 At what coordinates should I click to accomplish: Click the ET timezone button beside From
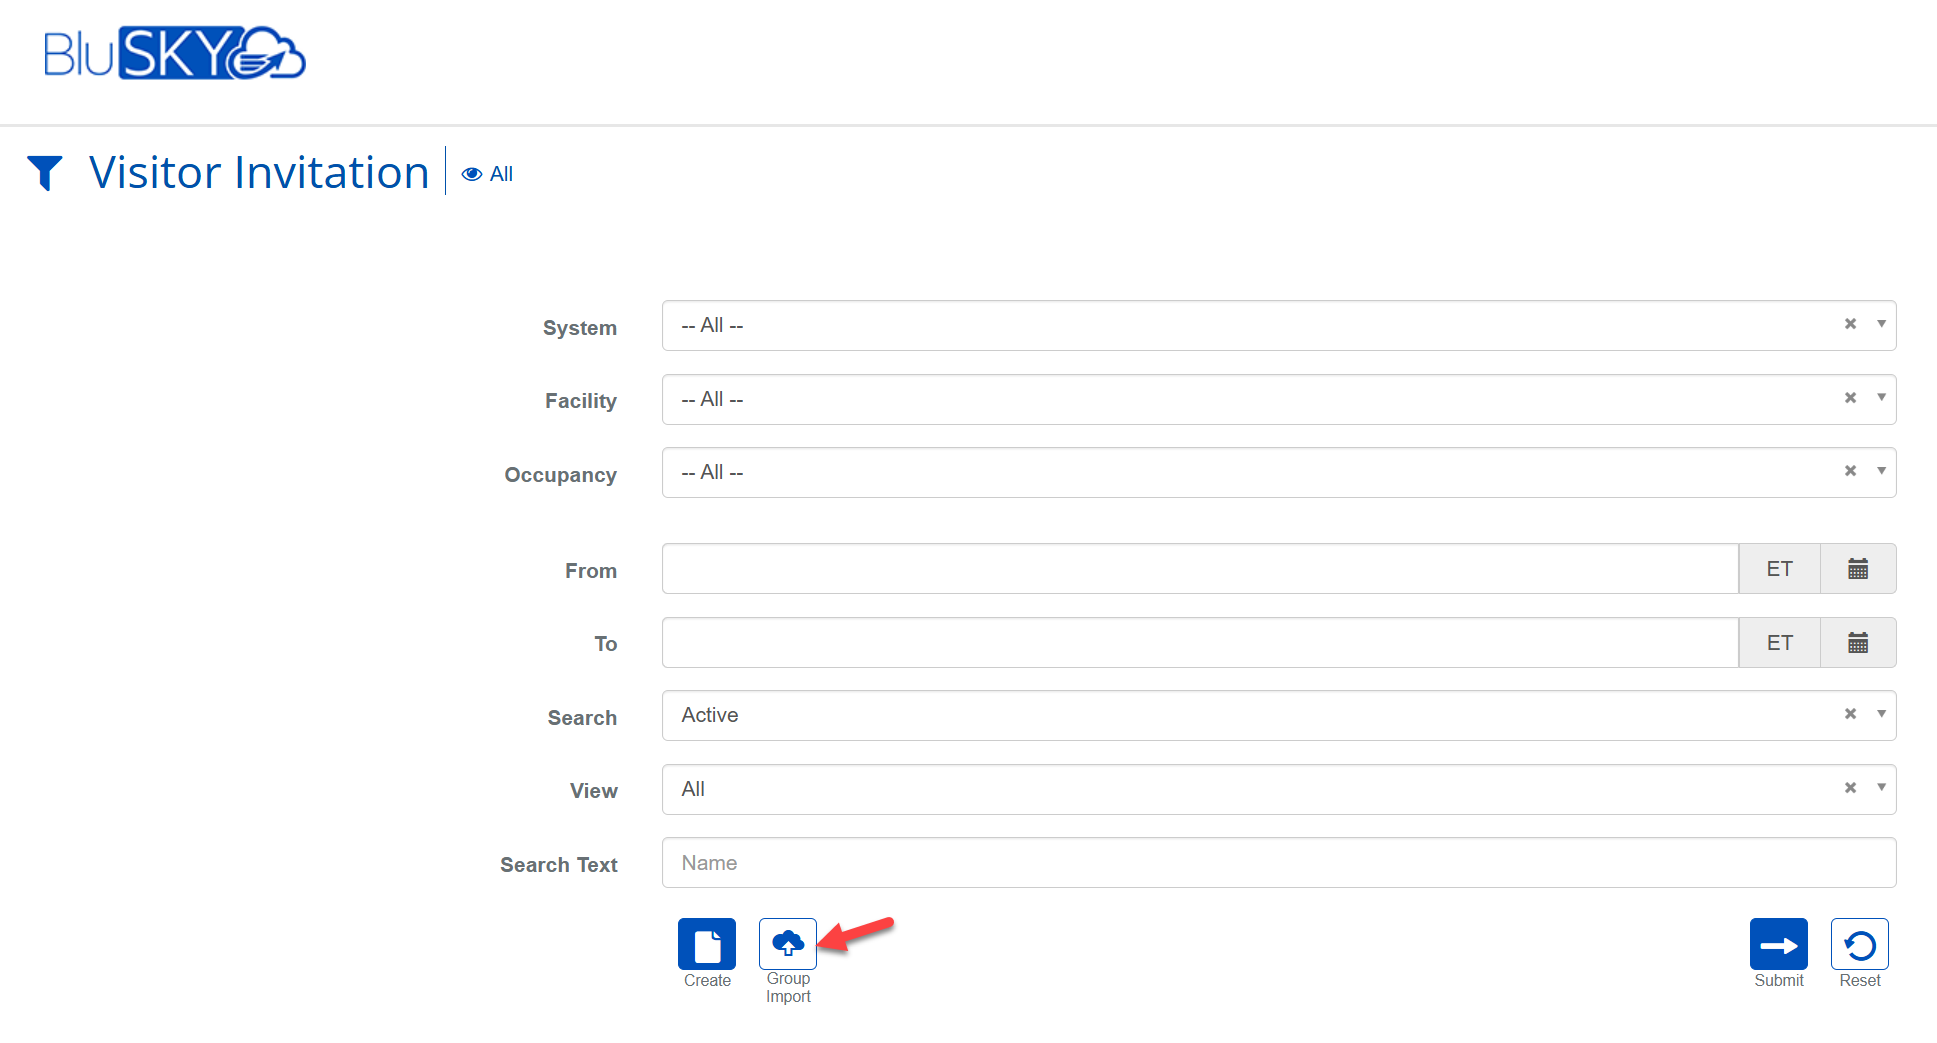coord(1779,569)
